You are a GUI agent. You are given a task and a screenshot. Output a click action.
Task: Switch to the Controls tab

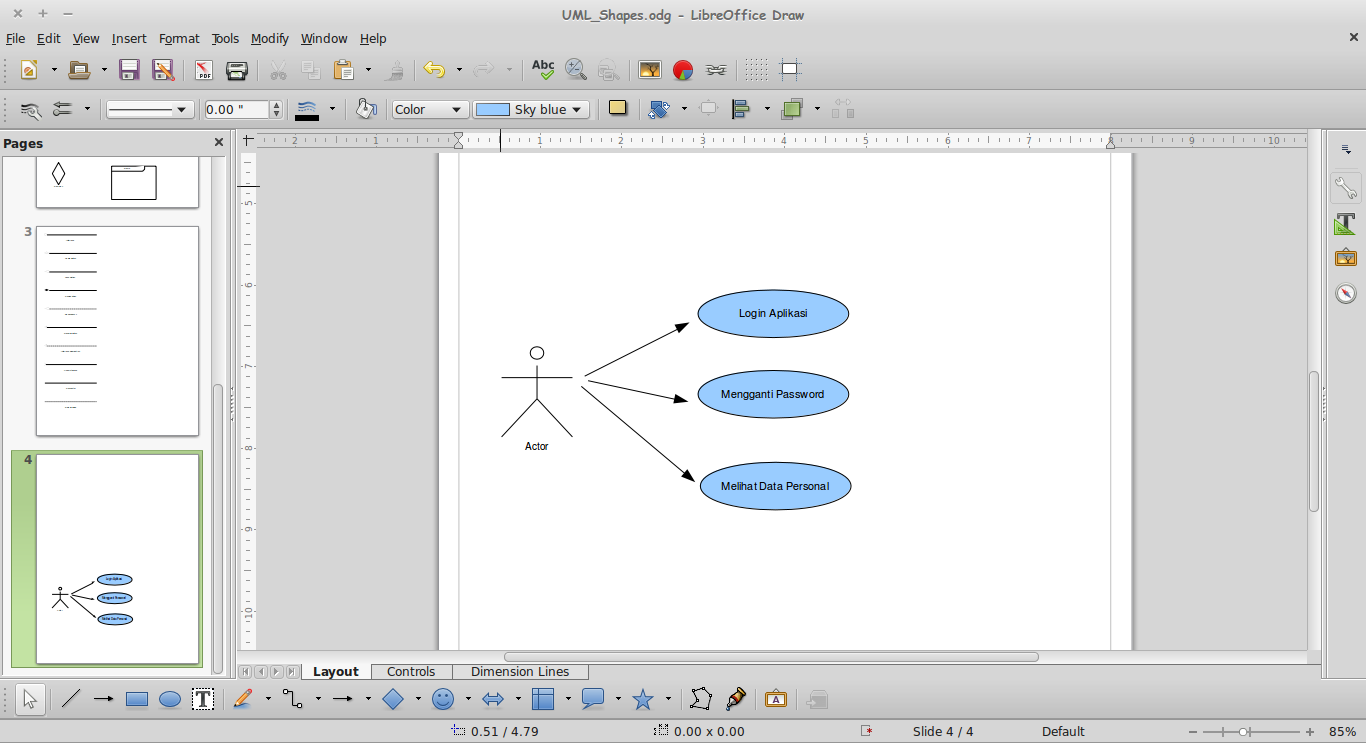click(412, 671)
